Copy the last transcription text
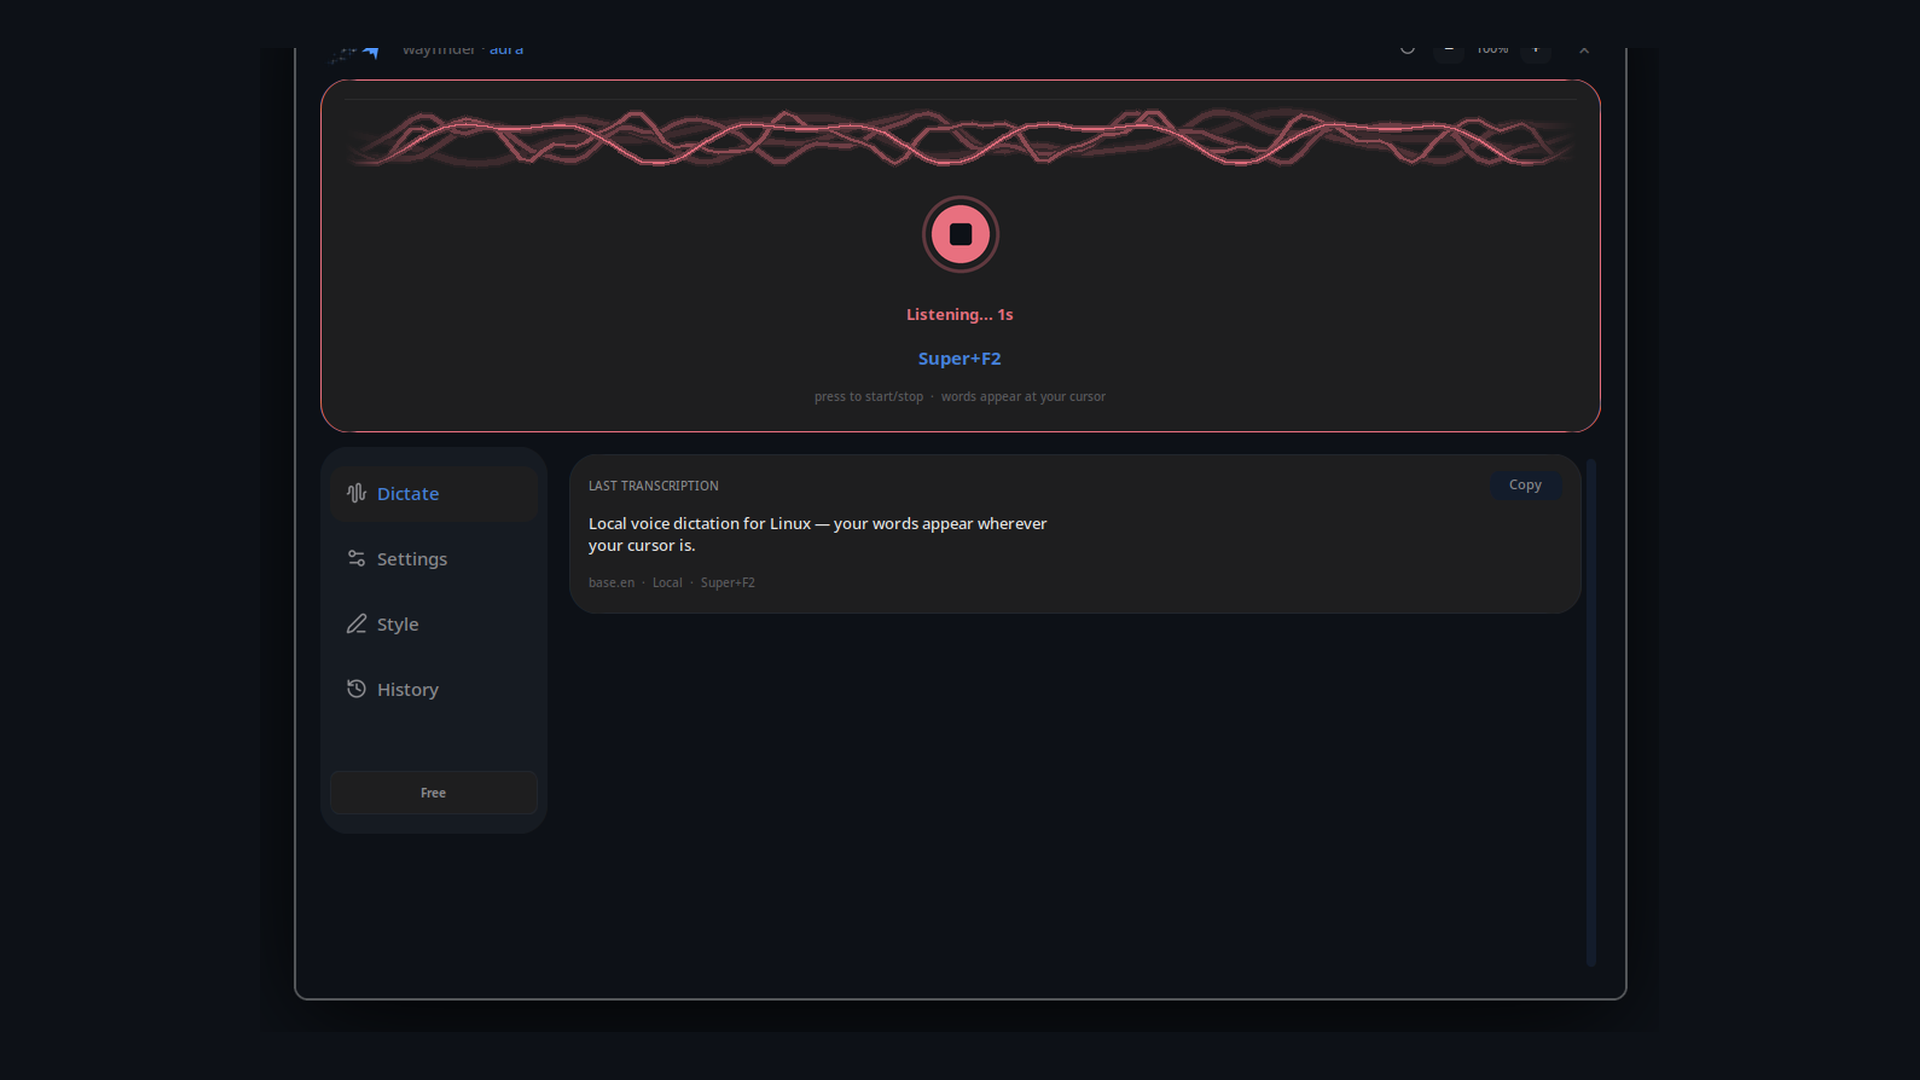 (1525, 485)
